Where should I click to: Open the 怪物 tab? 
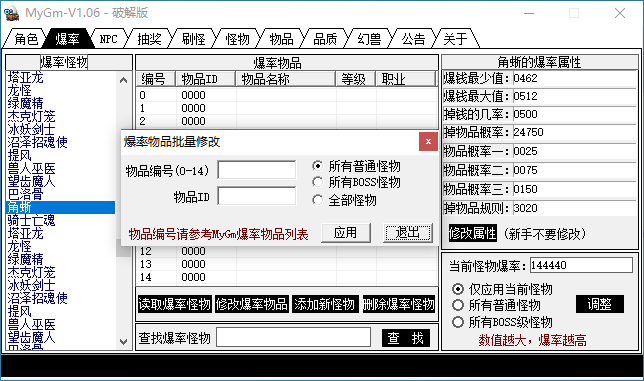click(x=237, y=39)
